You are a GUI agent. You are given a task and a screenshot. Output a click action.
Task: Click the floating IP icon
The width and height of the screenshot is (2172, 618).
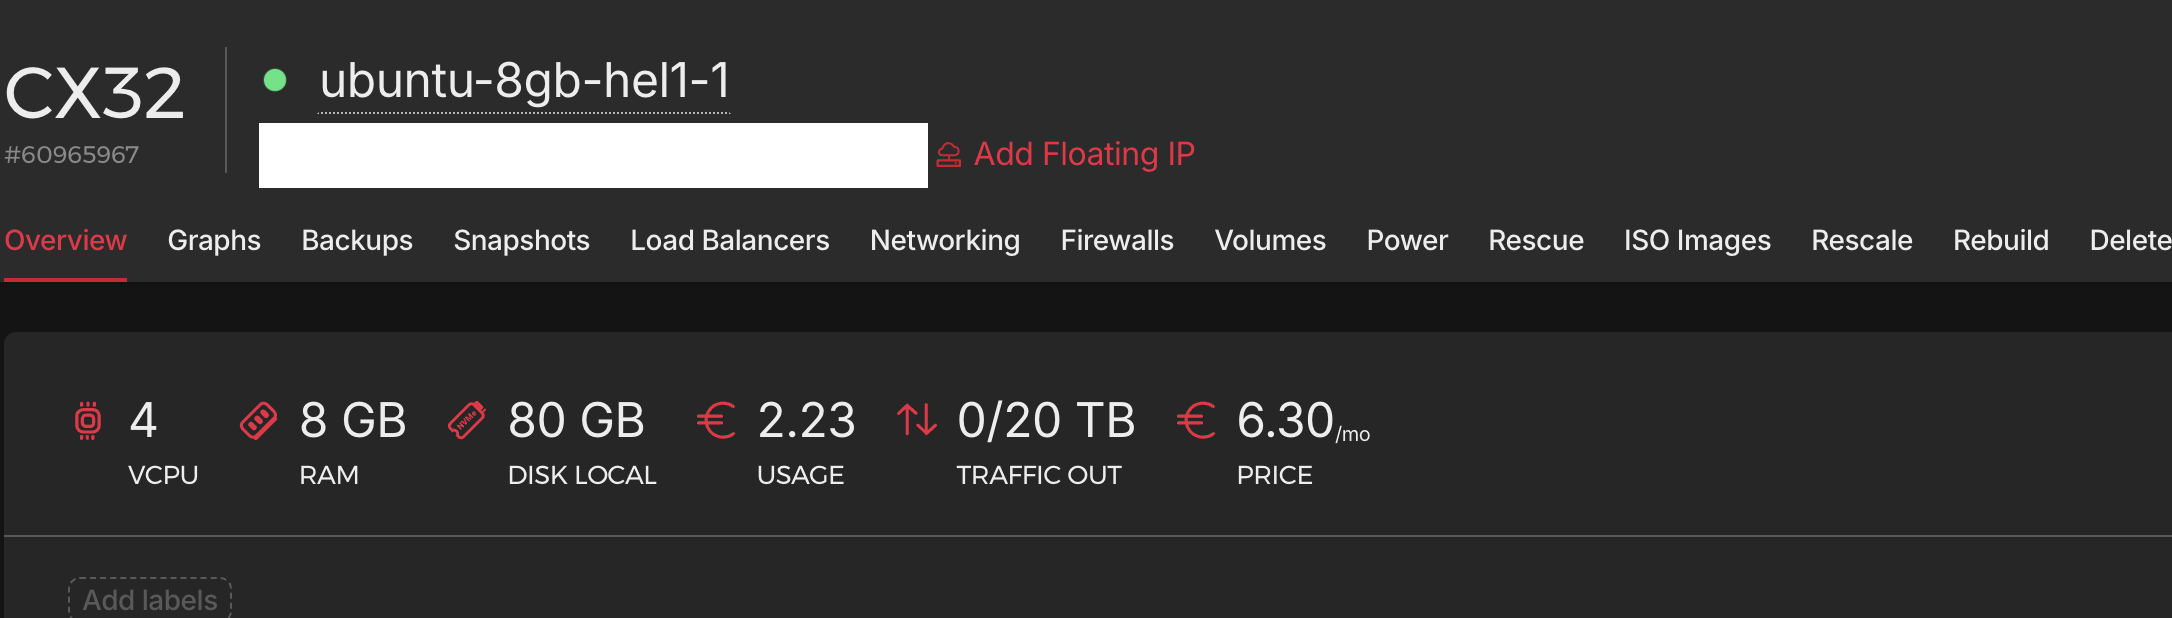pyautogui.click(x=949, y=155)
